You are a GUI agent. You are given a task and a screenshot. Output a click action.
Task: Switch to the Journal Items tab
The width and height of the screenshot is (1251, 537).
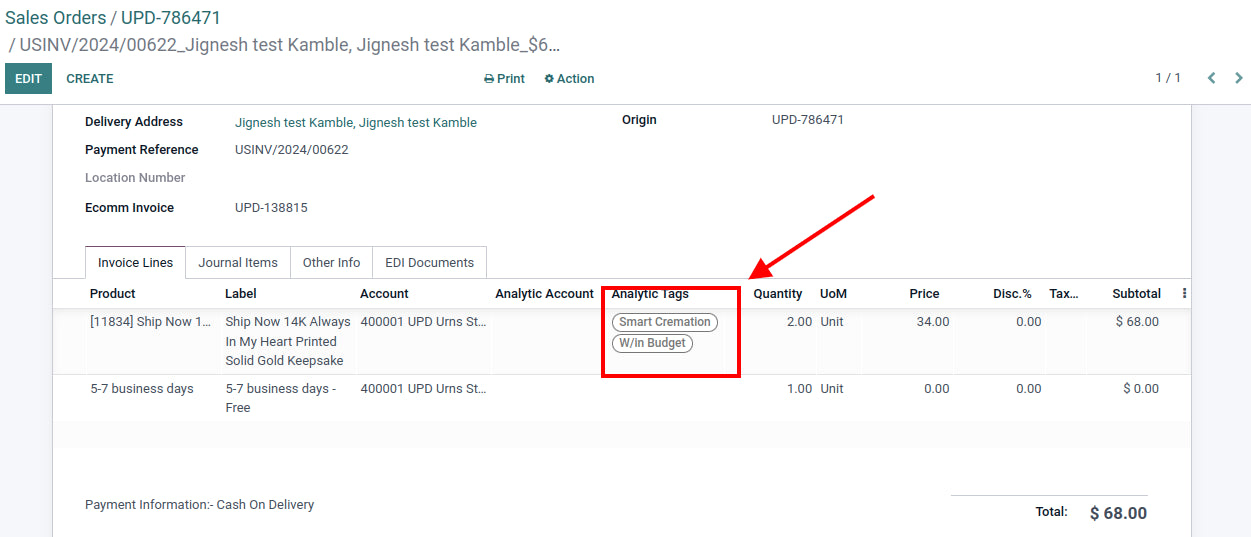coord(238,263)
